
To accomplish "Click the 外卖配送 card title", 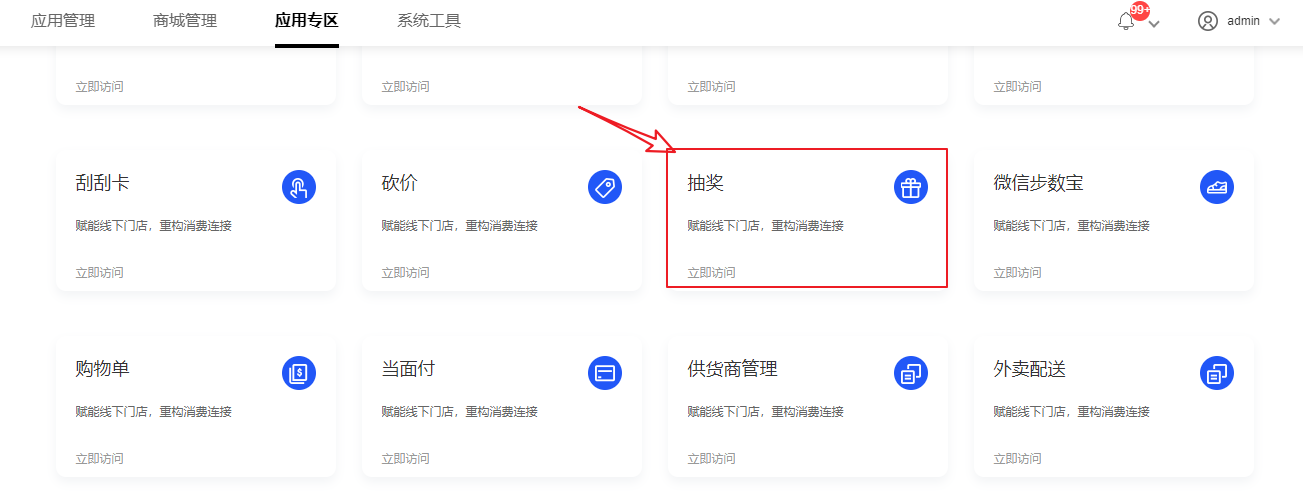I will 1029,370.
